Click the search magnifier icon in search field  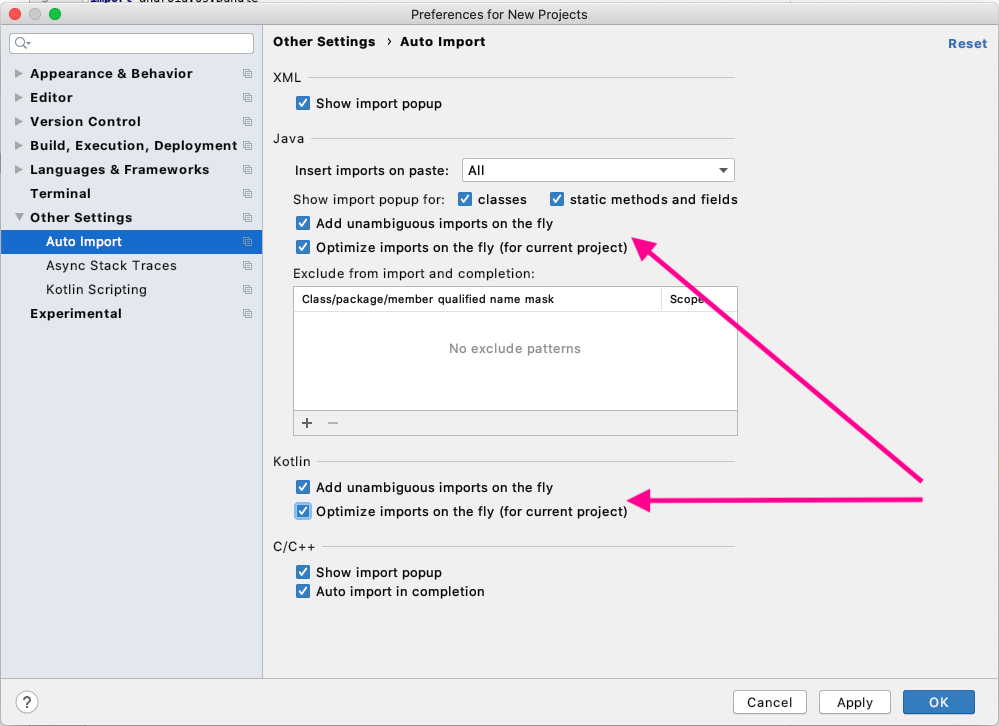point(22,44)
